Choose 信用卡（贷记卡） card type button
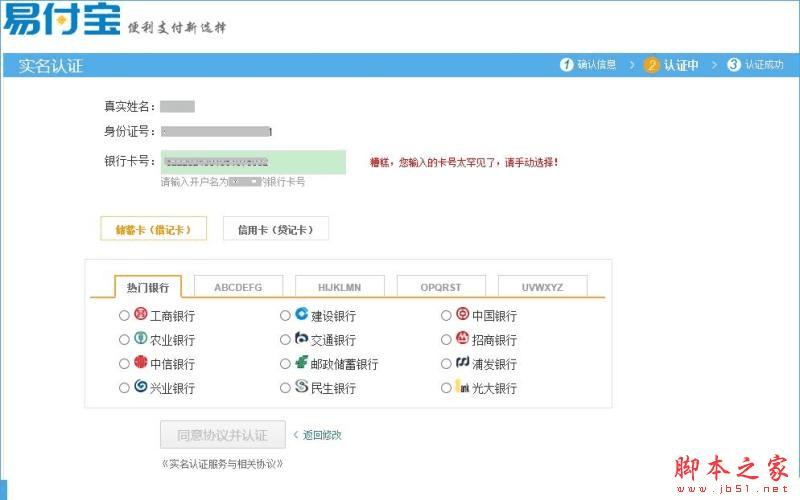The image size is (800, 500). click(x=275, y=229)
